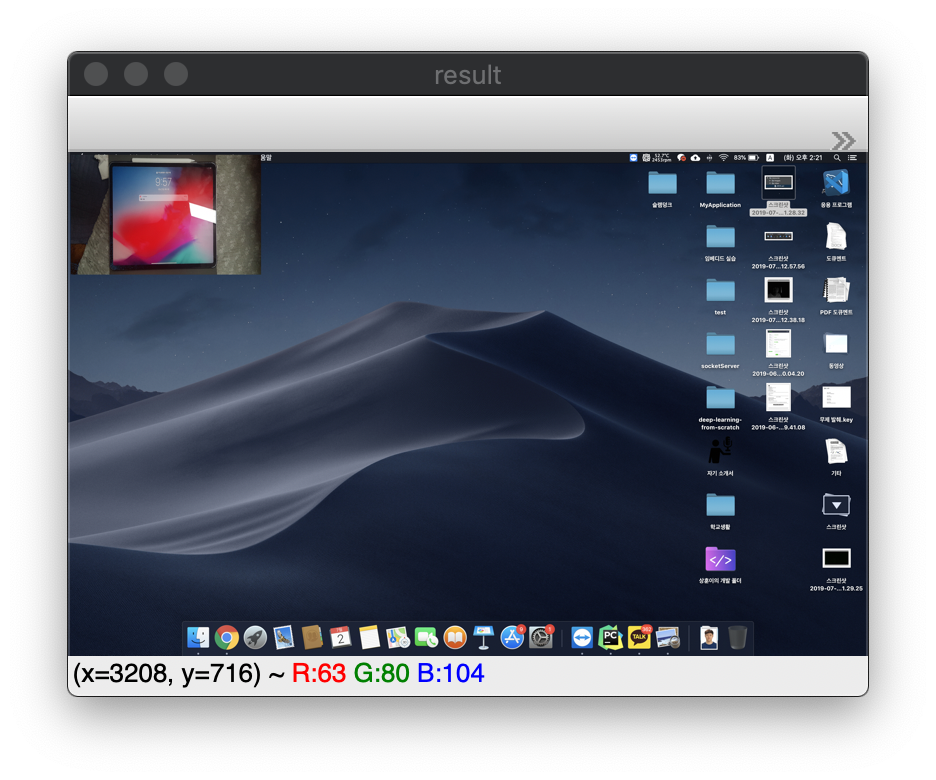Click the blue B:104 value

pyautogui.click(x=451, y=674)
